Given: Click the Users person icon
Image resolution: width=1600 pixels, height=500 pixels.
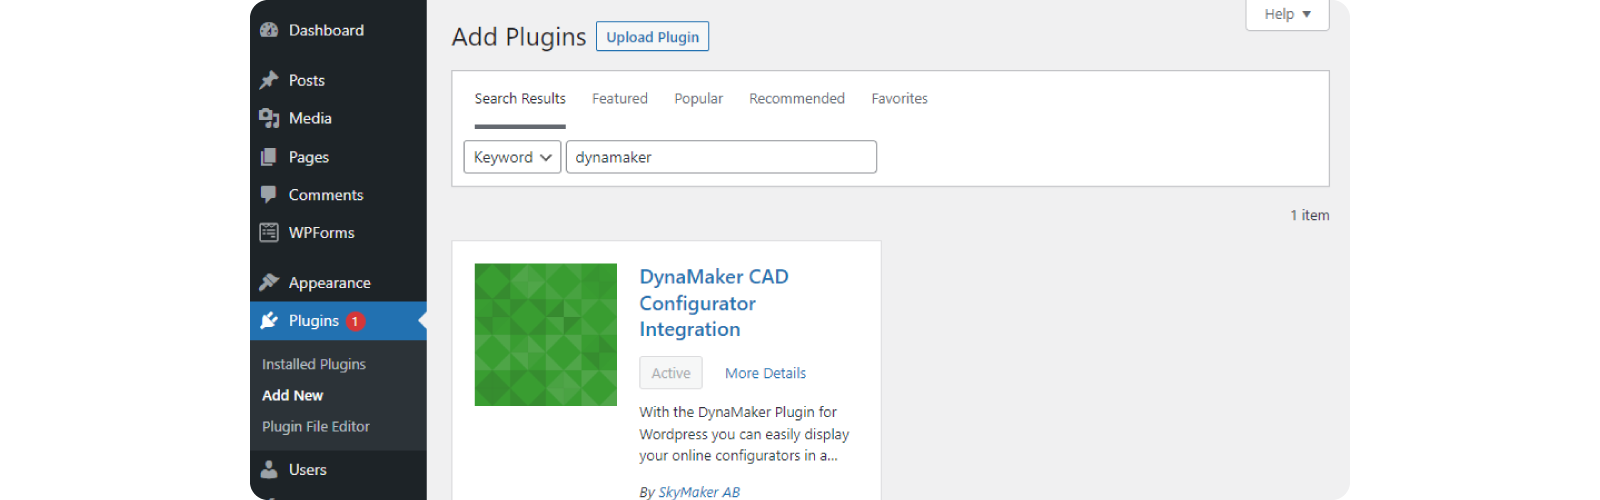Looking at the screenshot, I should tap(269, 470).
